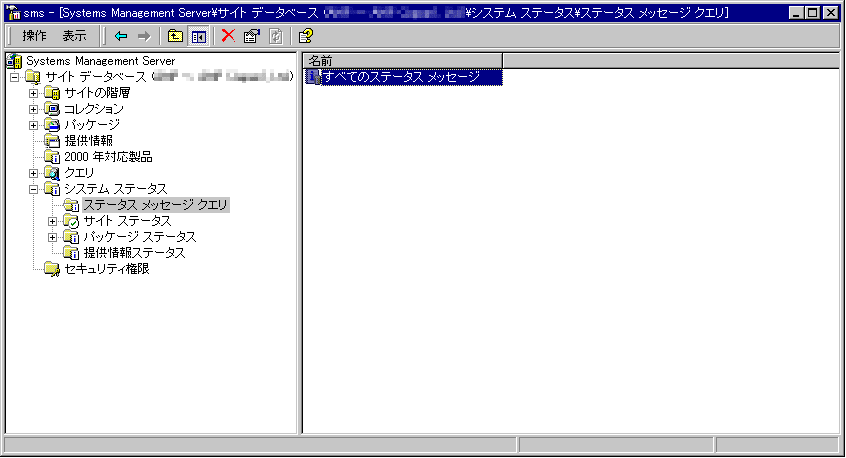Minimize the sms console window
Image resolution: width=846 pixels, height=458 pixels.
click(x=795, y=12)
